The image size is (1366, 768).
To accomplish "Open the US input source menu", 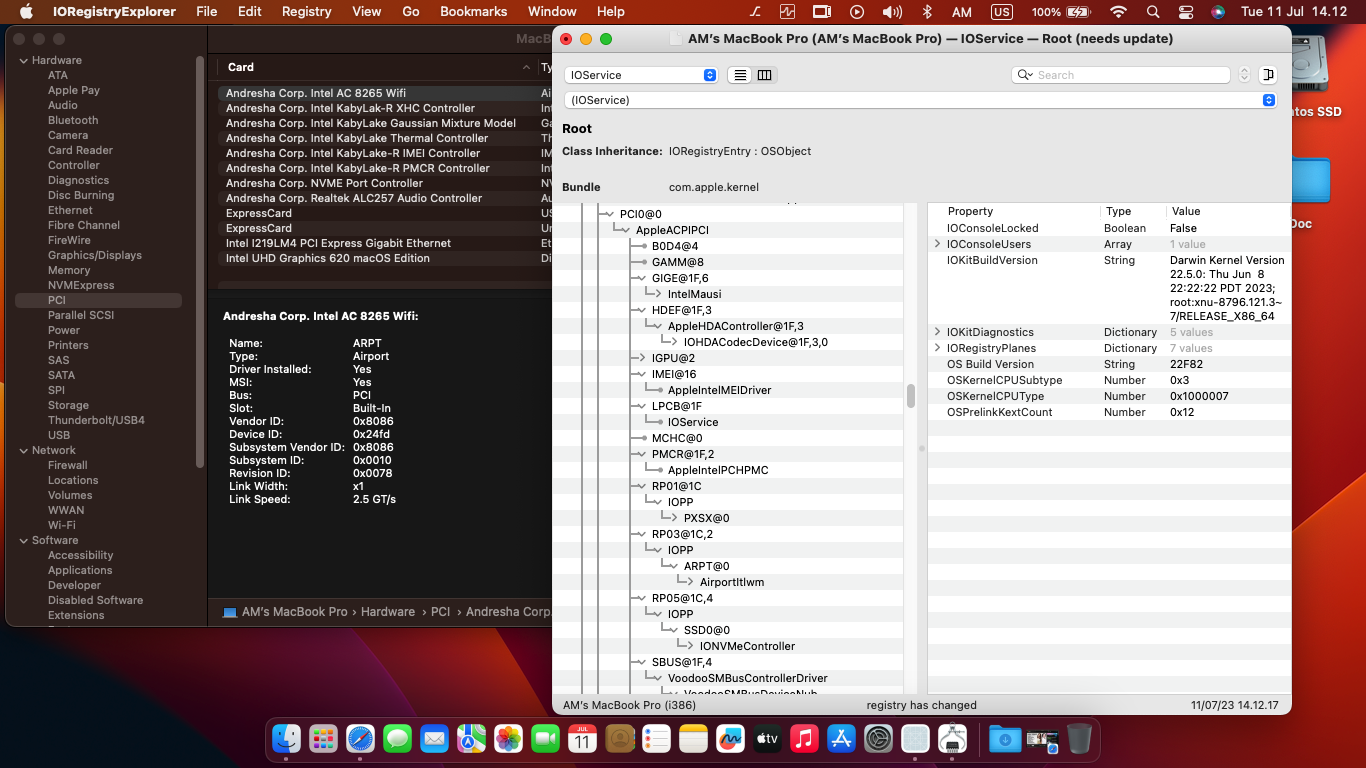I will (x=1001, y=12).
